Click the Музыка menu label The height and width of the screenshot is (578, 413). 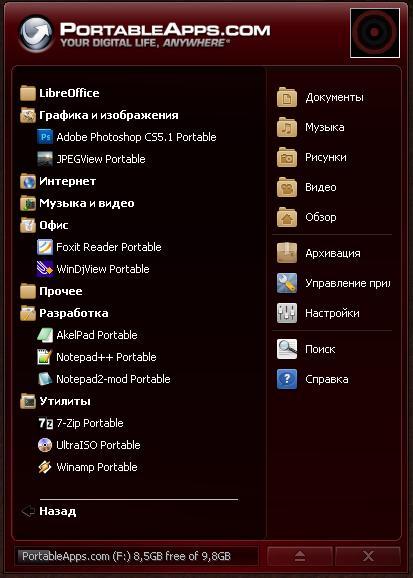325,128
